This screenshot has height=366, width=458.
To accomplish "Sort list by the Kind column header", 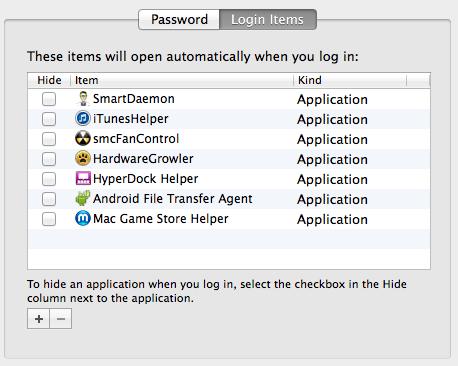I will (350, 80).
